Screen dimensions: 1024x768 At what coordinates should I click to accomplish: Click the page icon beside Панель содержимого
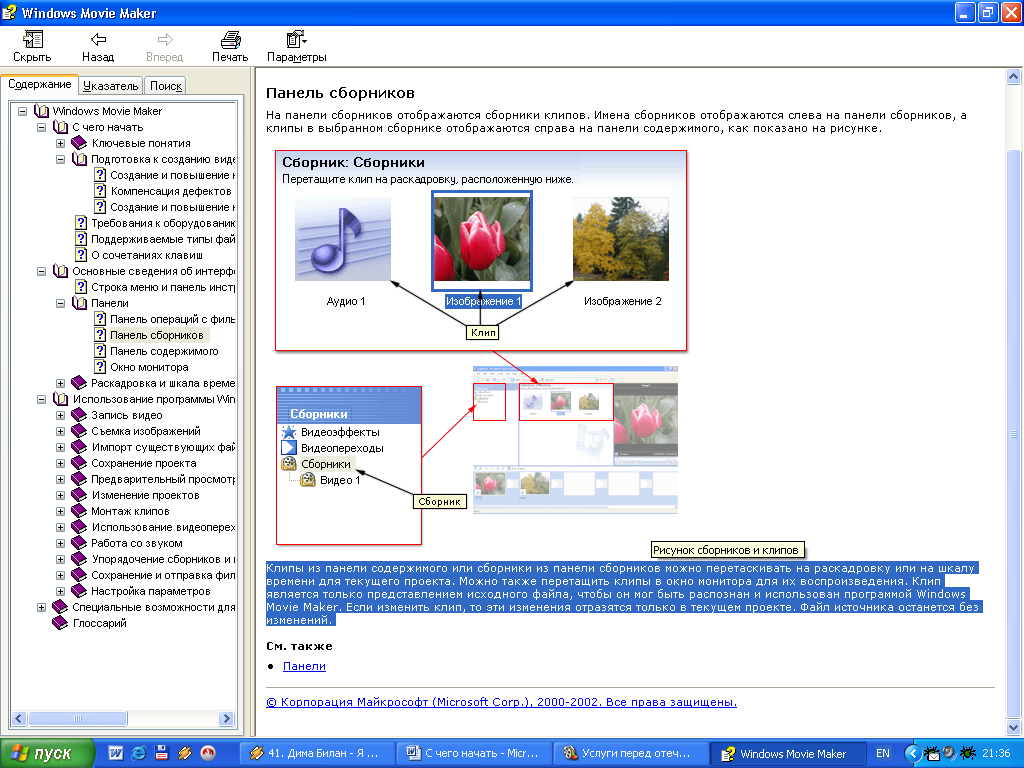99,351
